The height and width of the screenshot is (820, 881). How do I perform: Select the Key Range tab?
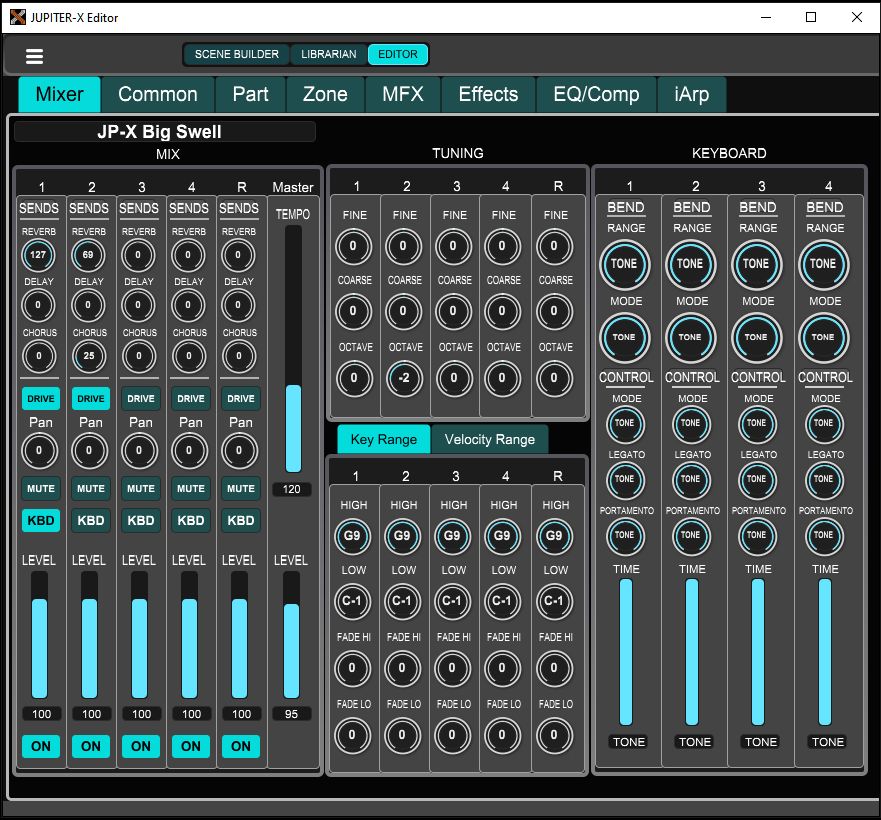[x=384, y=440]
